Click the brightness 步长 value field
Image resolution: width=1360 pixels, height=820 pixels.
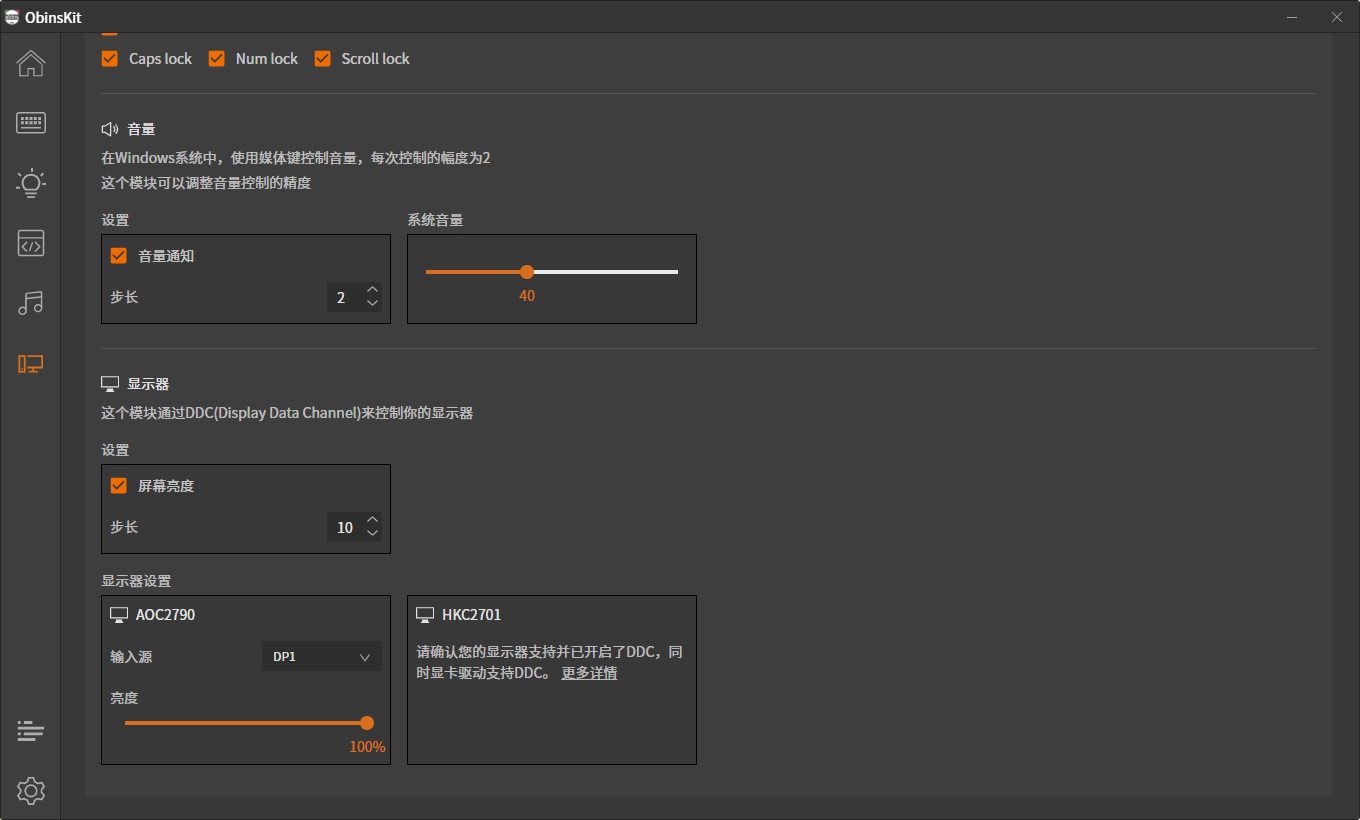pyautogui.click(x=345, y=528)
